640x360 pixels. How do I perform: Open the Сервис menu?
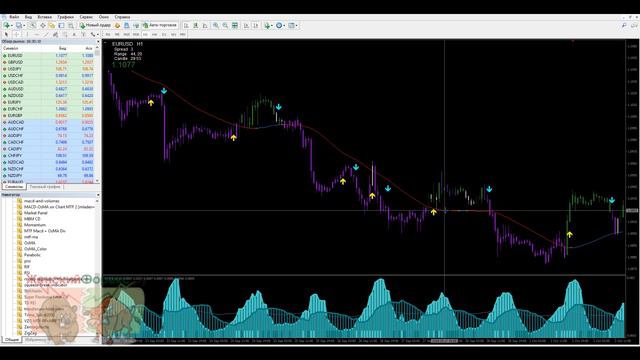pos(86,17)
